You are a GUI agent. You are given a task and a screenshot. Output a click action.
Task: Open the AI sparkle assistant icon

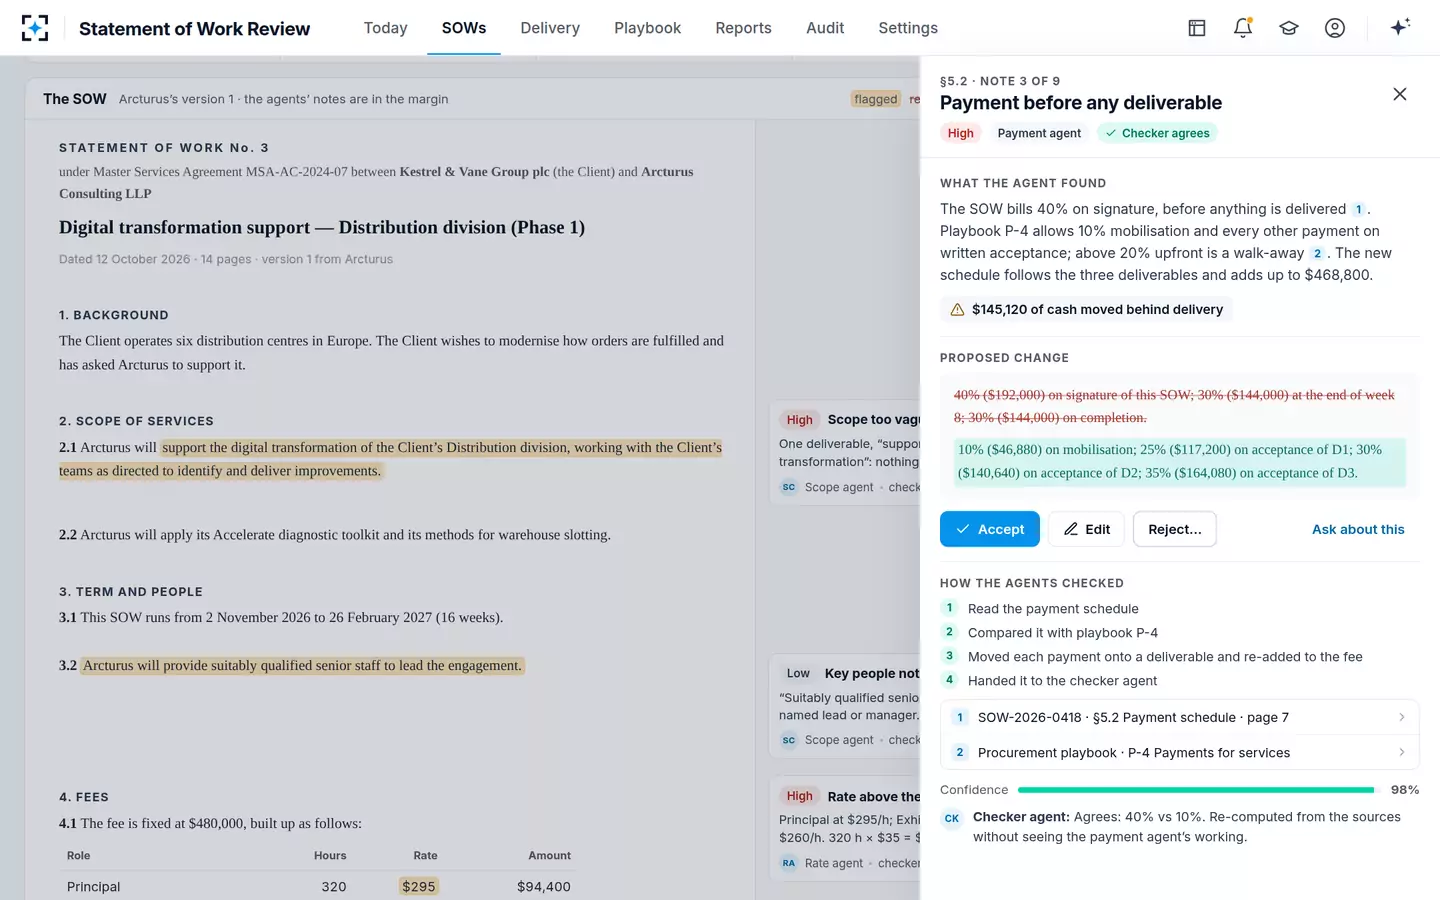(1400, 27)
